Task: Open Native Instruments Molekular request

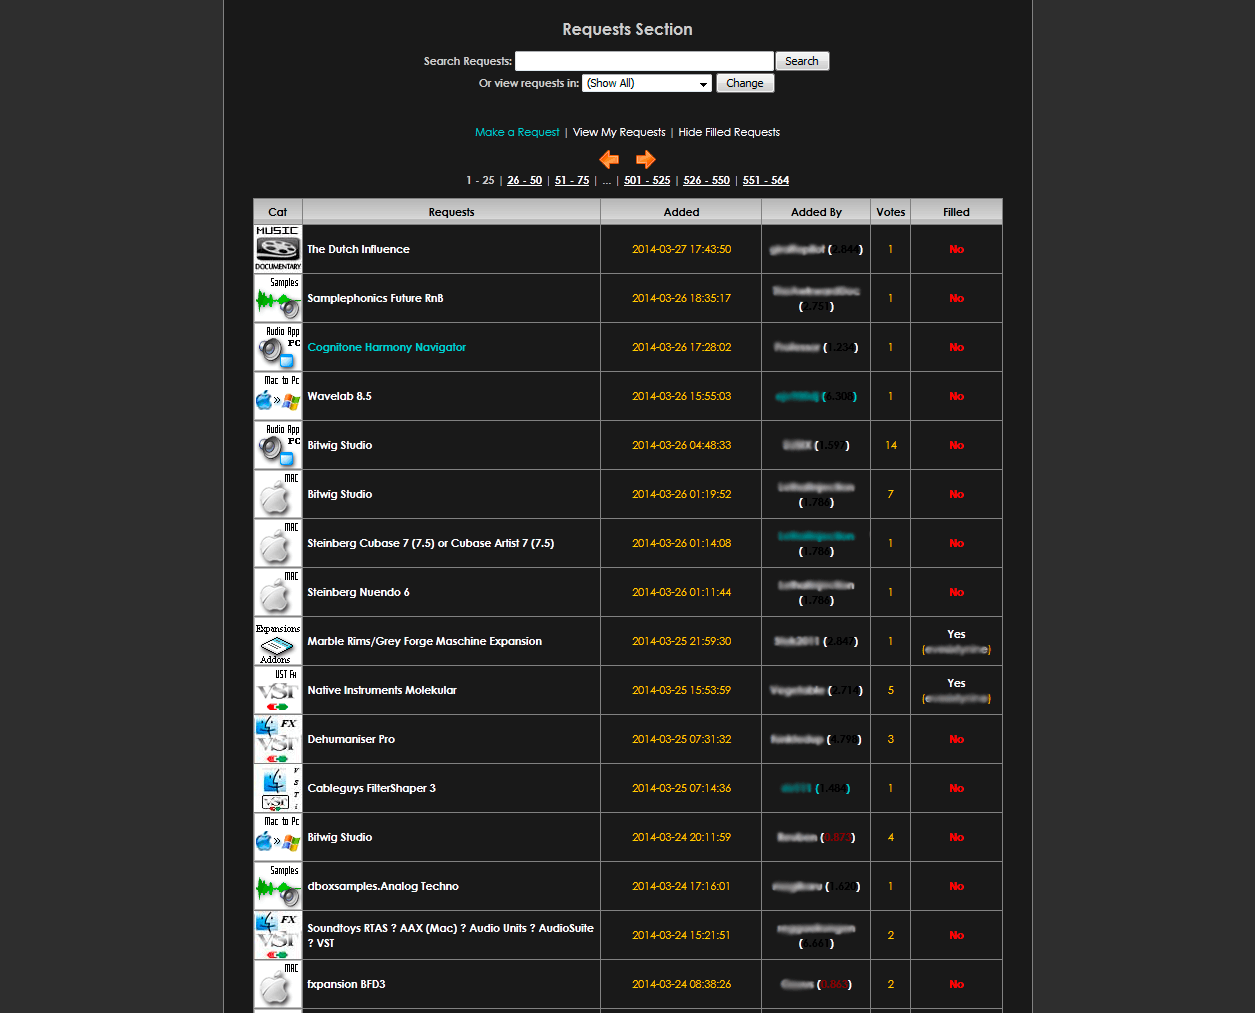Action: tap(382, 690)
